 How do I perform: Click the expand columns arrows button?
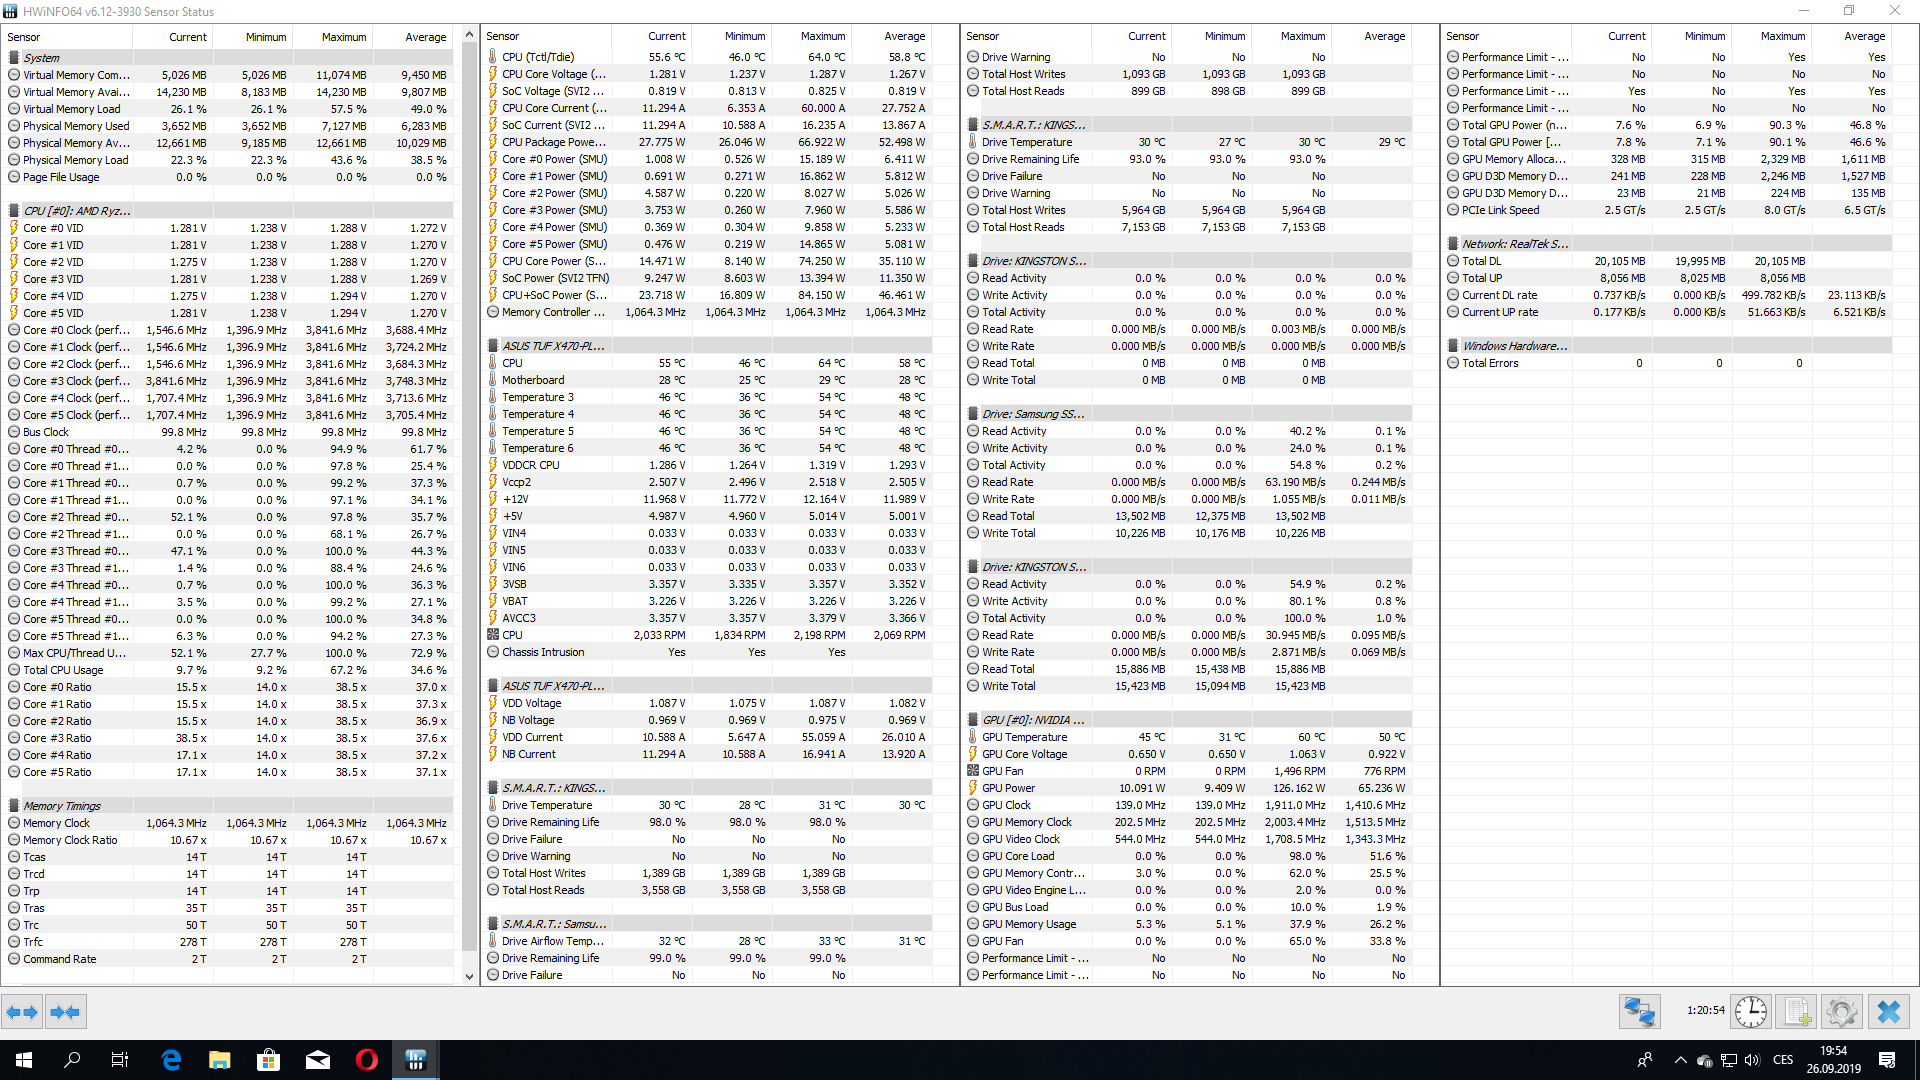click(x=22, y=1012)
